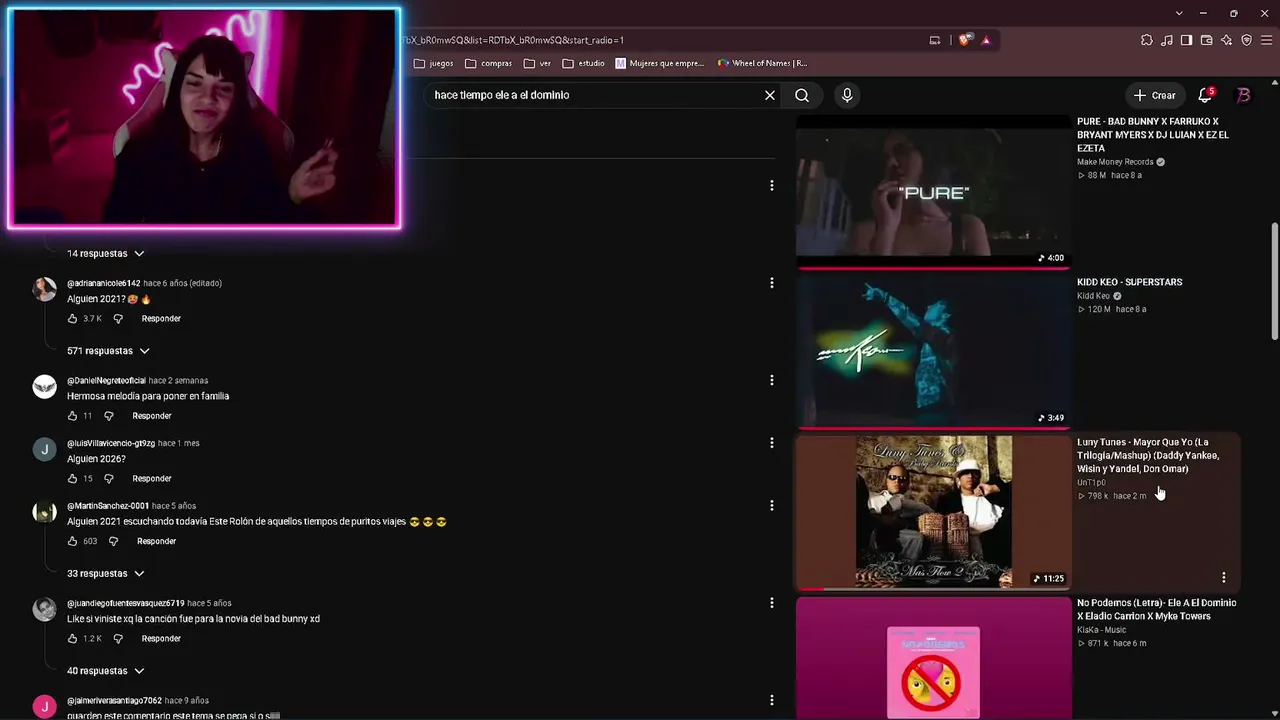
Task: Open options menu for @adriananicole6142's comment
Action: [771, 283]
